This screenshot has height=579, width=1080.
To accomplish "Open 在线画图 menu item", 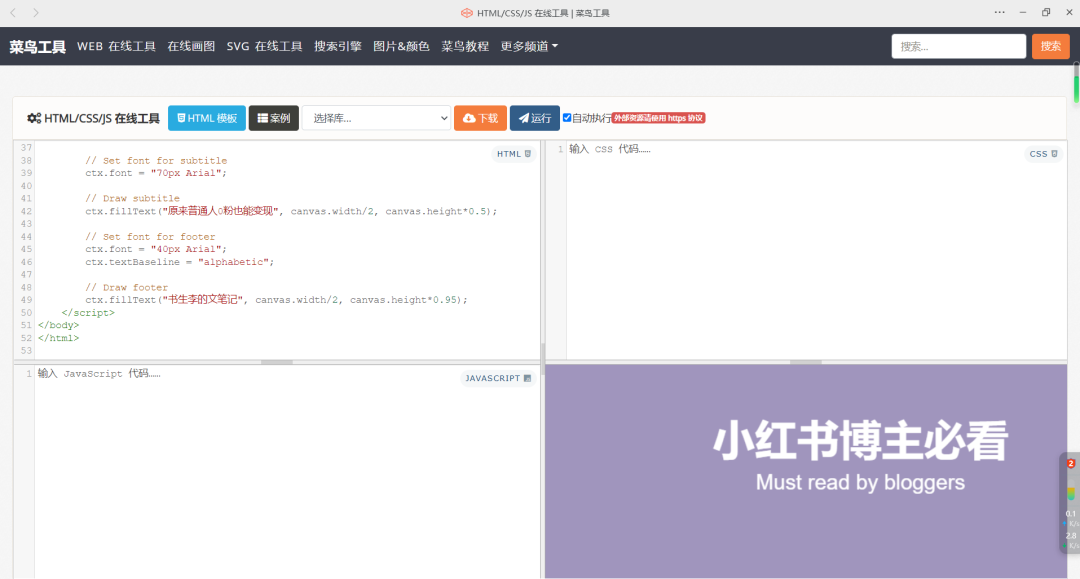I will tap(191, 46).
